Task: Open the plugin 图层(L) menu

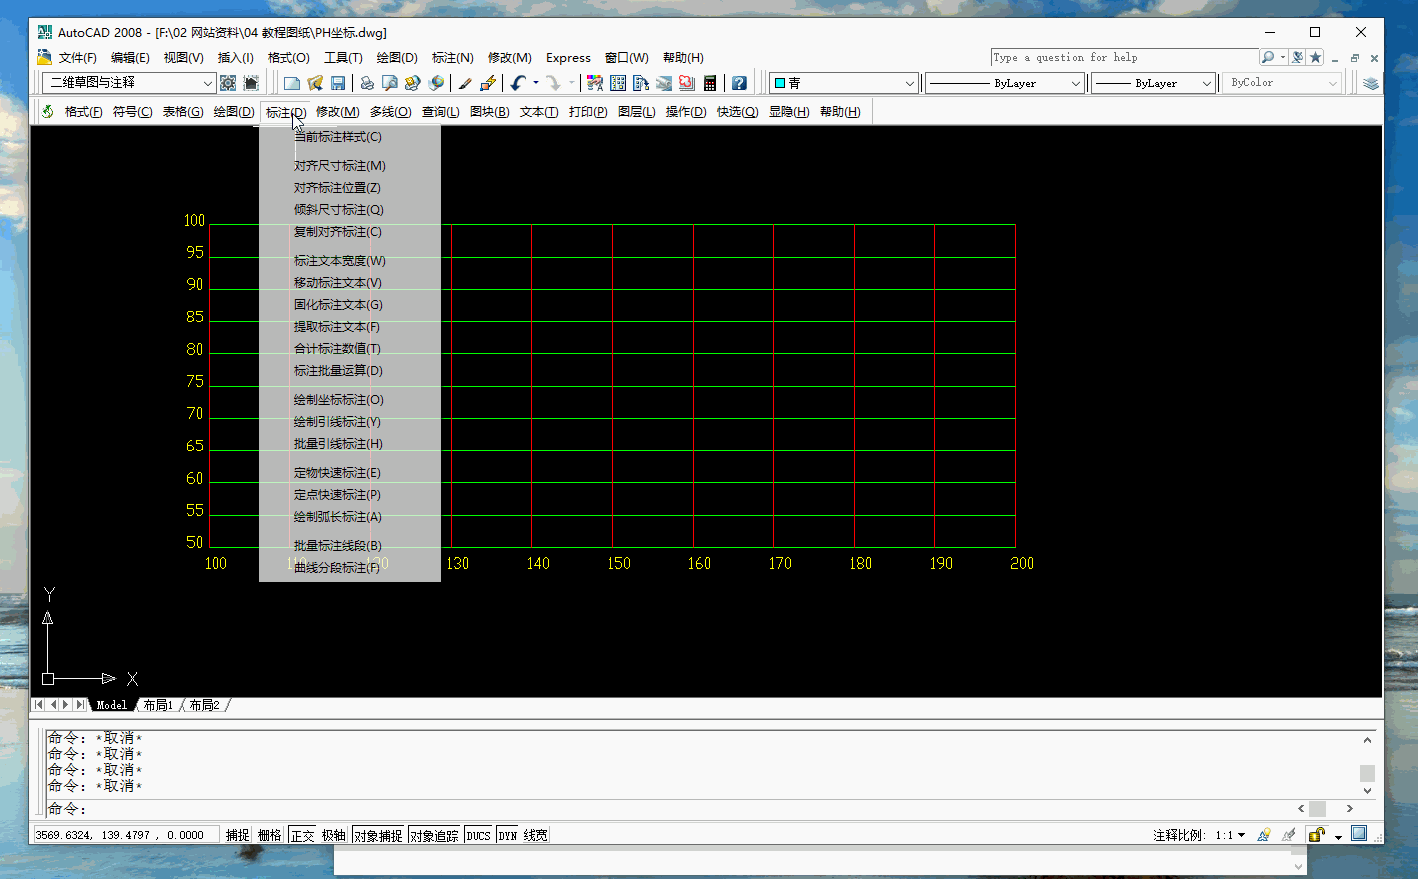Action: tap(636, 112)
